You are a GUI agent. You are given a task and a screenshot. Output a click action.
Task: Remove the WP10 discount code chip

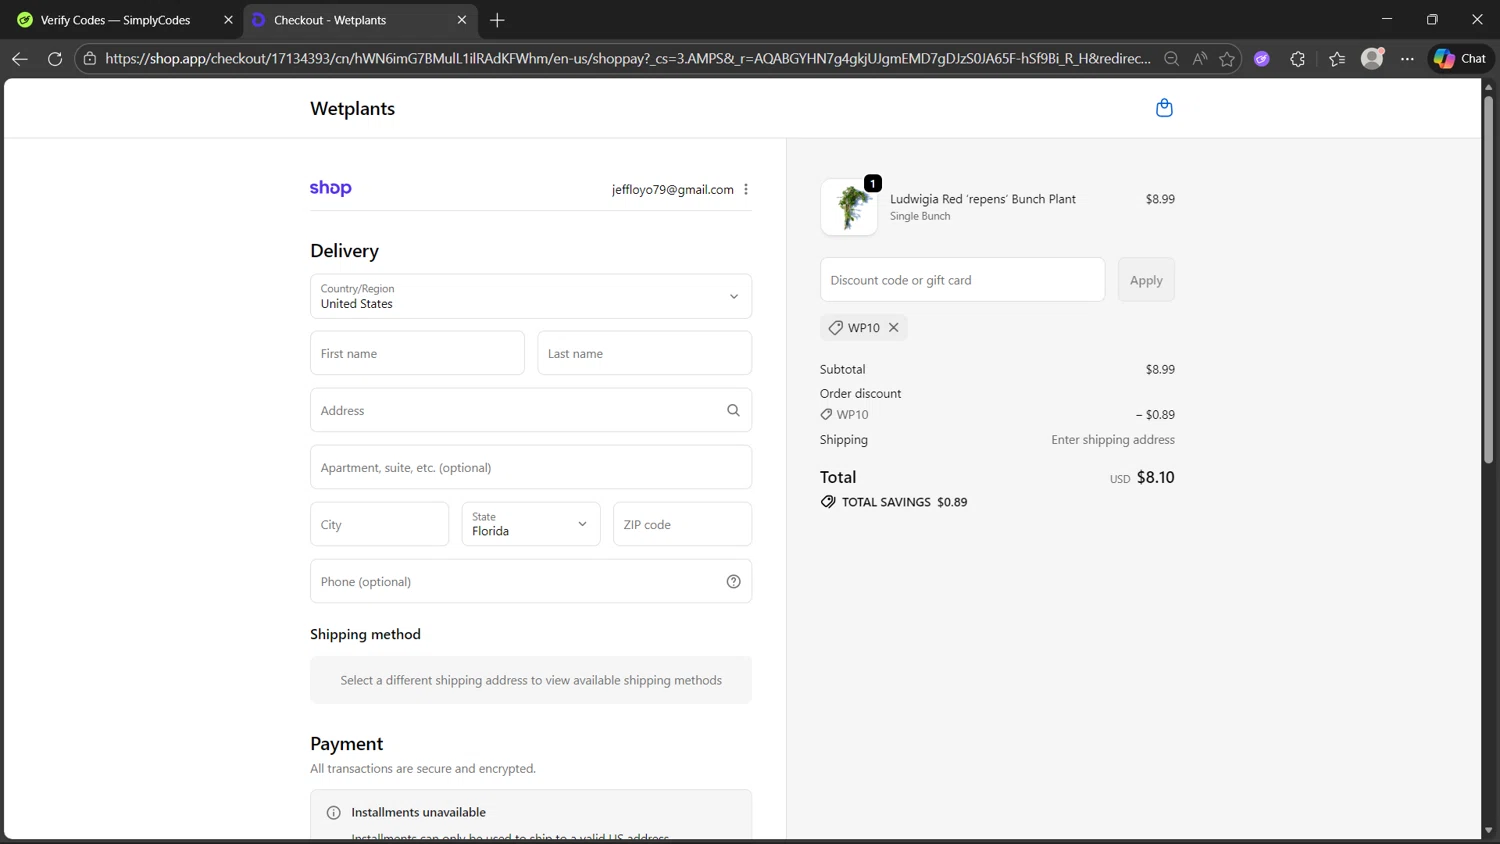[894, 327]
